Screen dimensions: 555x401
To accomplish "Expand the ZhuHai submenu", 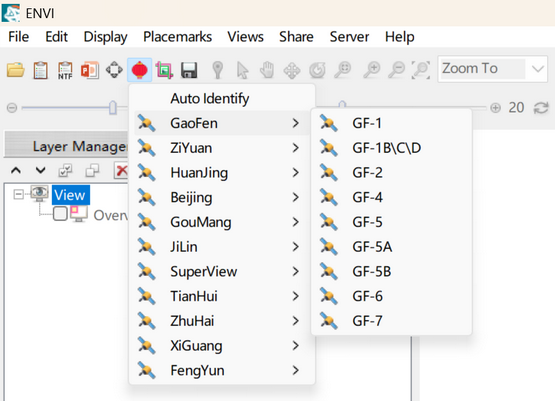I will (222, 321).
